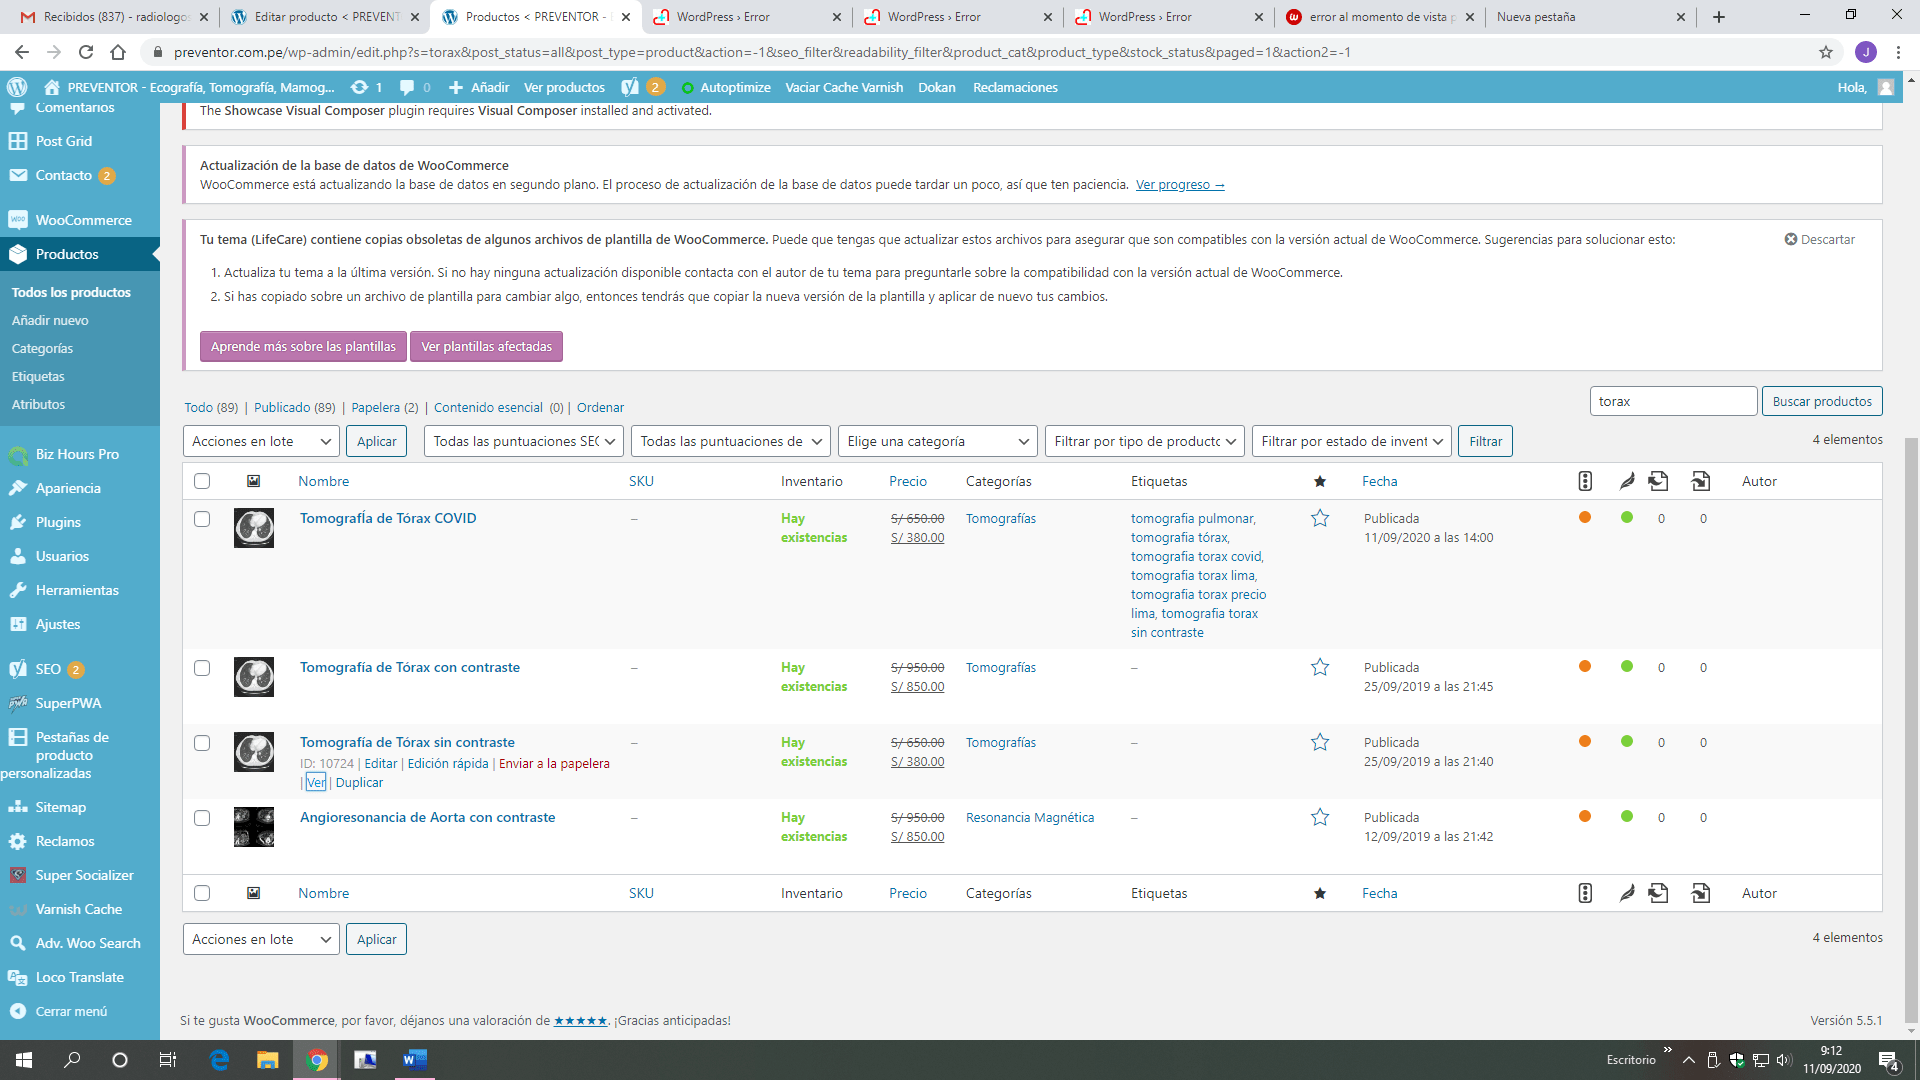This screenshot has width=1920, height=1080.
Task: Click the browser address bar
Action: pyautogui.click(x=980, y=52)
